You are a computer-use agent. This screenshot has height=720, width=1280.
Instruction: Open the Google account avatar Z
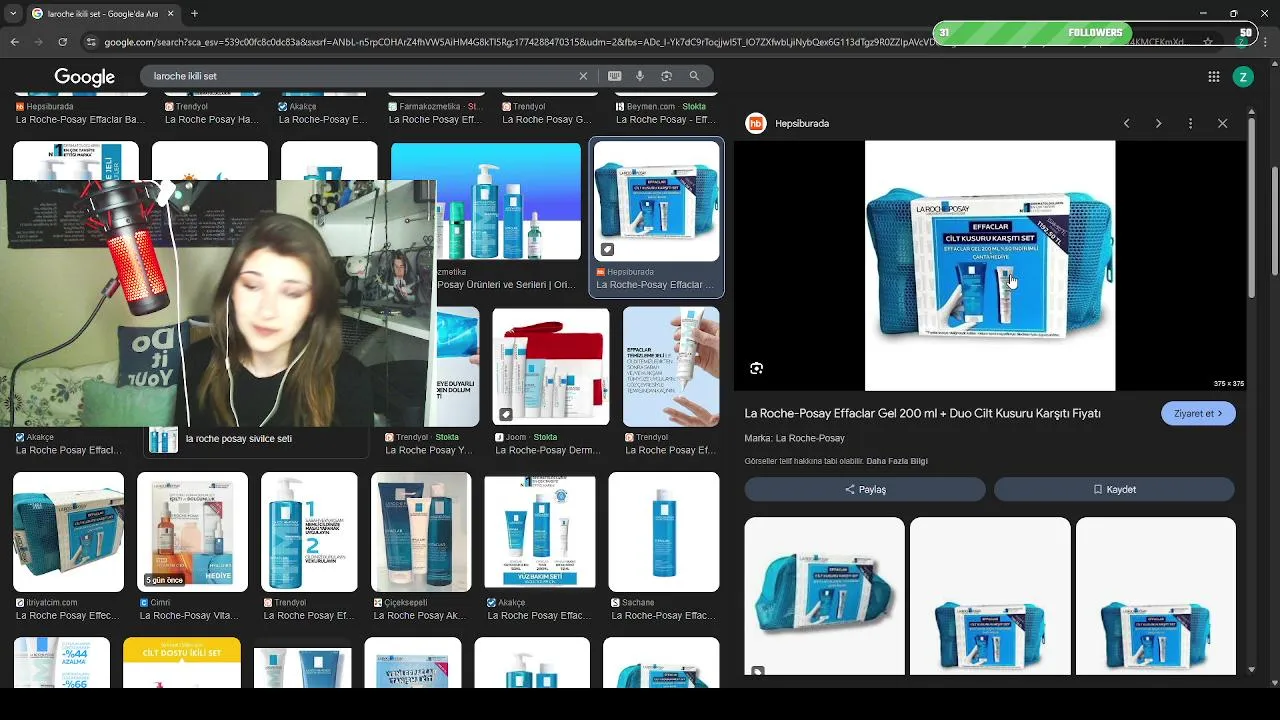tap(1243, 77)
